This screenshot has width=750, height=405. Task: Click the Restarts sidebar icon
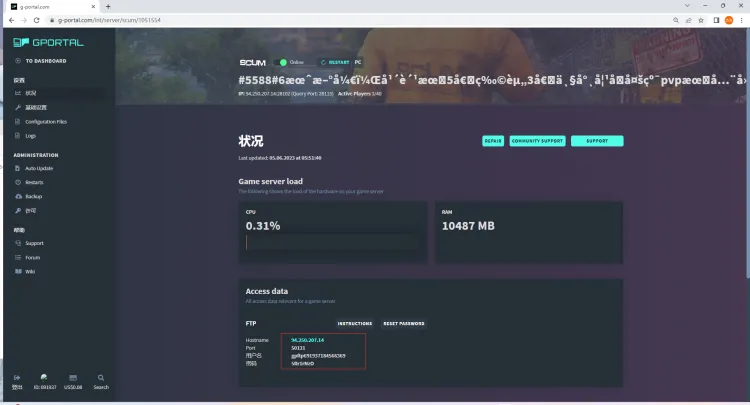(x=17, y=182)
